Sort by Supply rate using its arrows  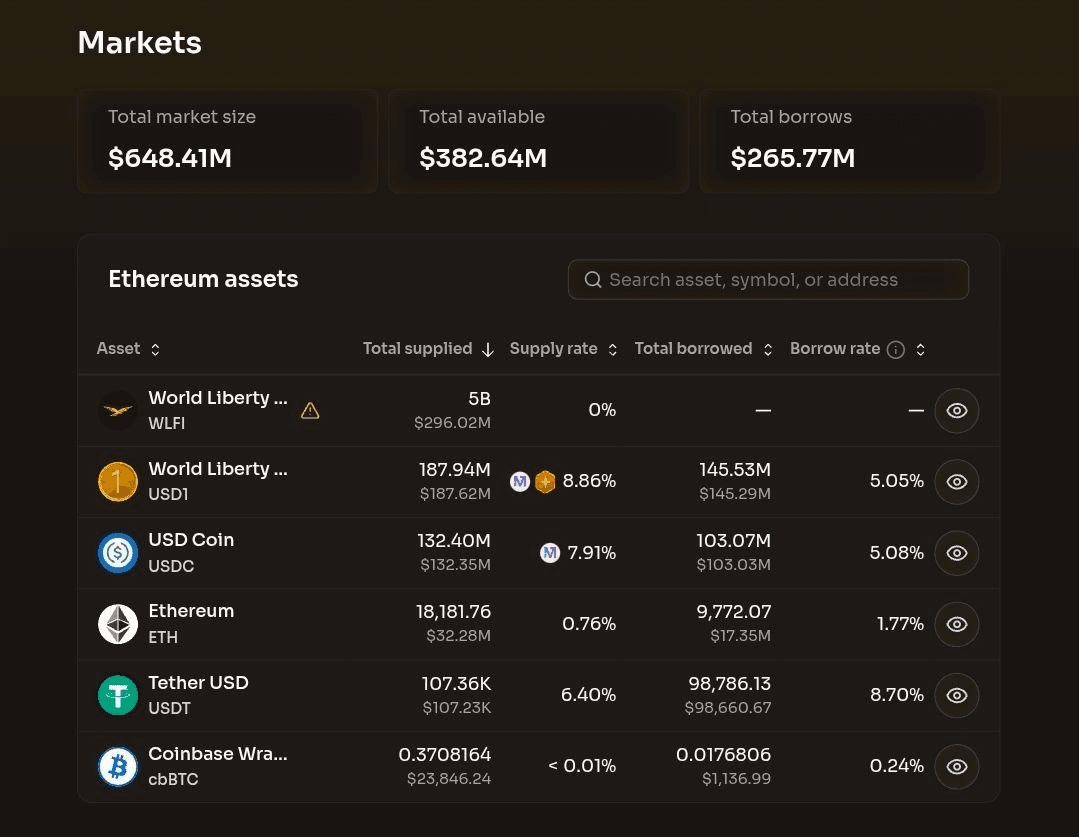click(612, 350)
